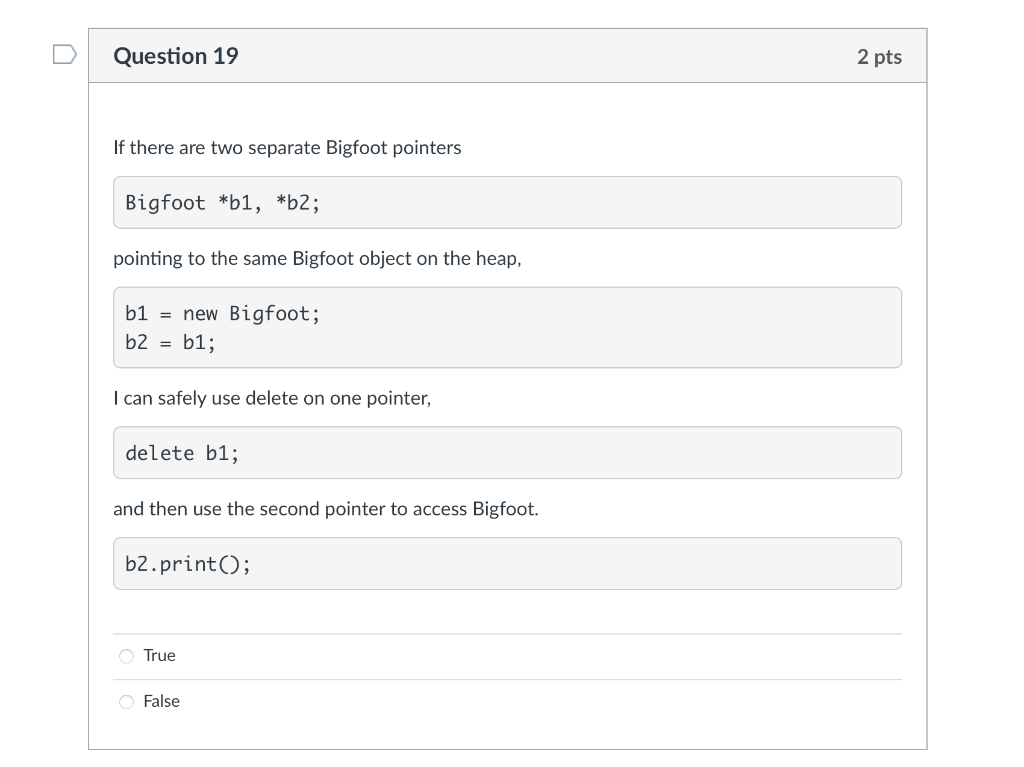The width and height of the screenshot is (1024, 767).
Task: Click the question prompt about Bigfoot pointers
Action: click(x=288, y=147)
